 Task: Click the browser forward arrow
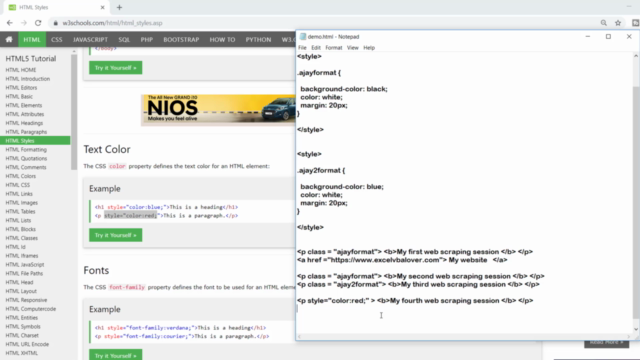[x=24, y=23]
